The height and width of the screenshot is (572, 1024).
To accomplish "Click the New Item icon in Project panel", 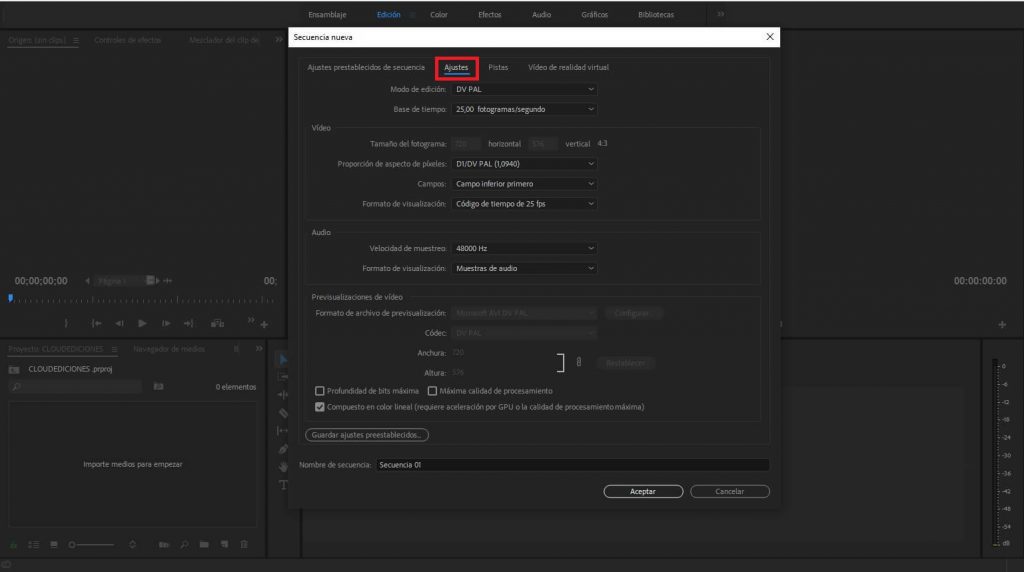I will click(224, 545).
